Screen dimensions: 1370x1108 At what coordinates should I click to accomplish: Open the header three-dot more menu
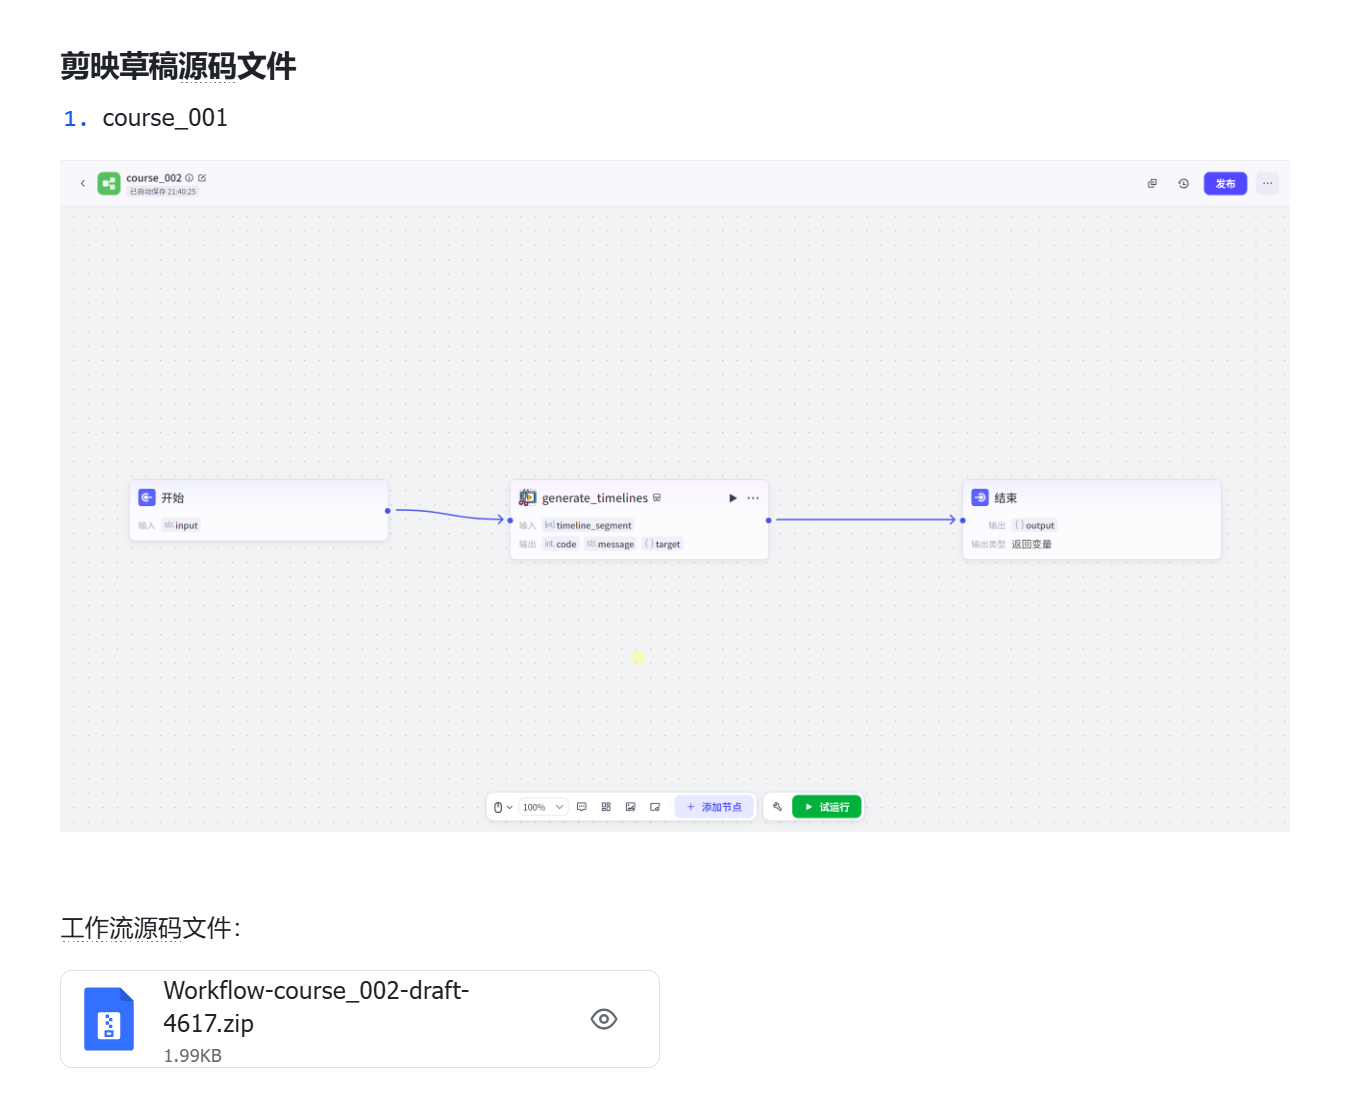(1267, 184)
